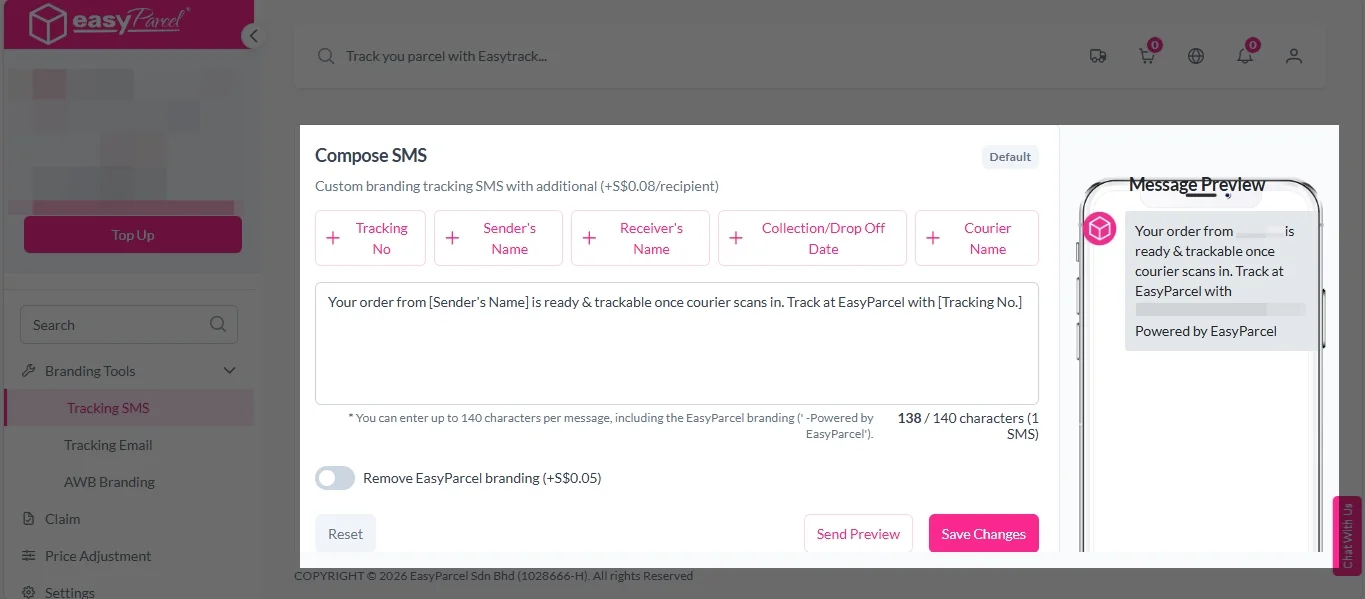Collapse the Branding Tools menu chevron
This screenshot has height=599, width=1365.
(230, 371)
